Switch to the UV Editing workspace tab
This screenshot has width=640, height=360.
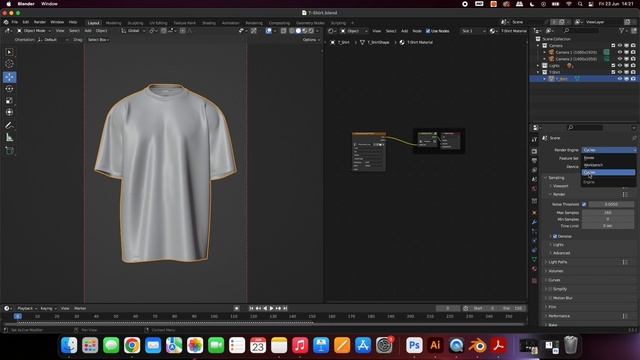tap(158, 23)
